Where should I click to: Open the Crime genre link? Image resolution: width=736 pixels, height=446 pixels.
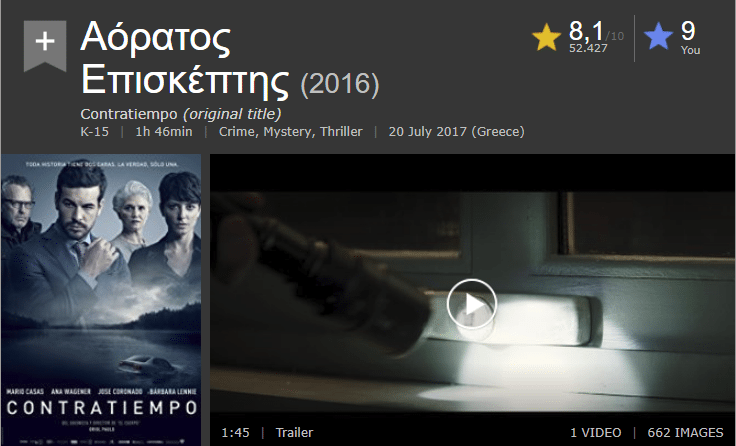coord(238,131)
